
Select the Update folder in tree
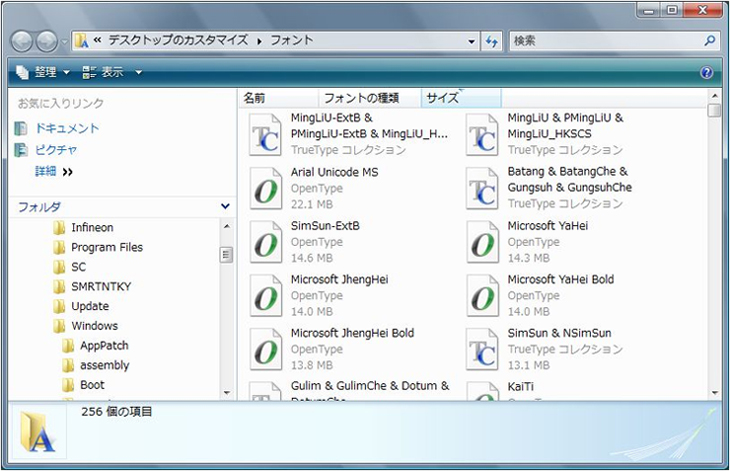pos(90,306)
